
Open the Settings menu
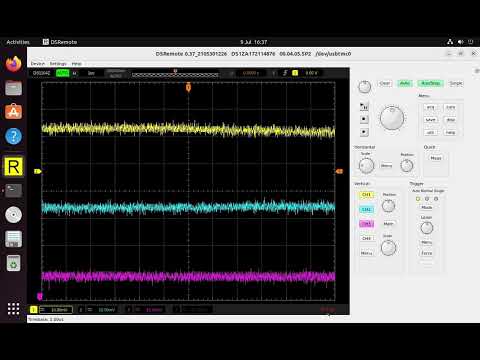(x=58, y=63)
